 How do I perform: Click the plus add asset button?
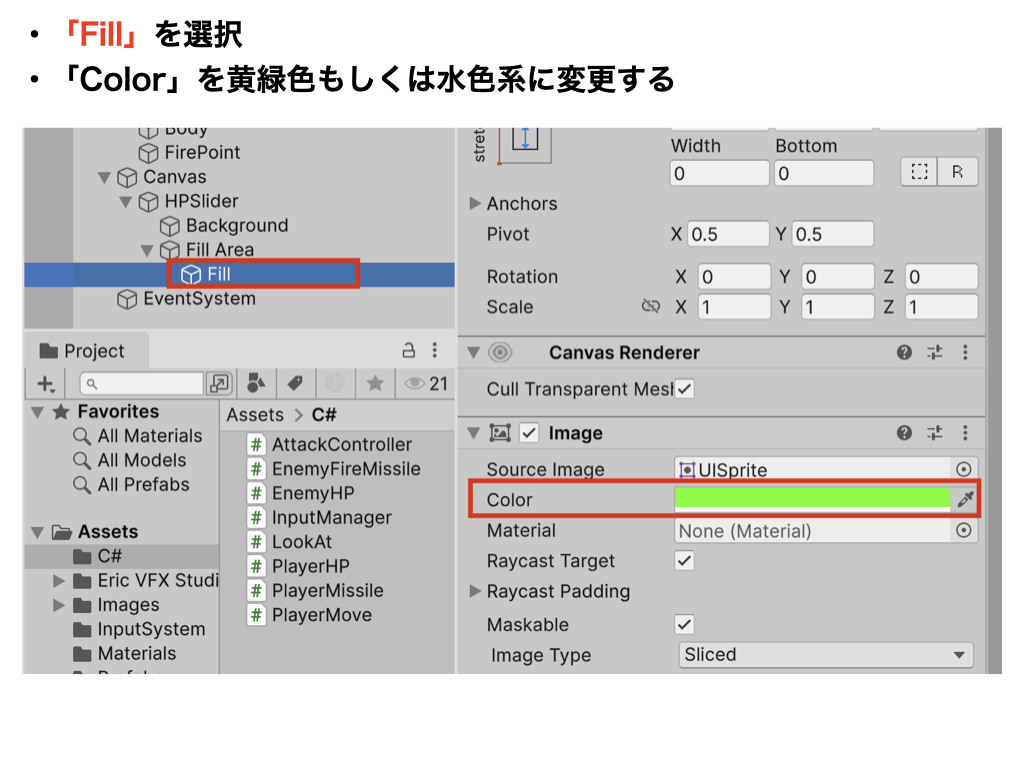coord(46,384)
